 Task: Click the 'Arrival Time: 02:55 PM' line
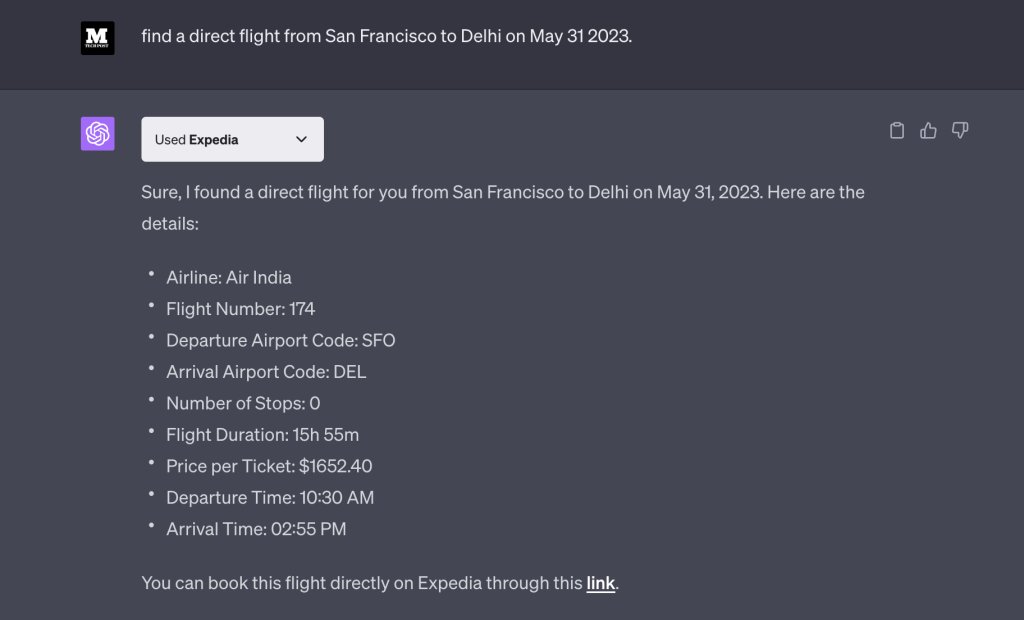(256, 529)
